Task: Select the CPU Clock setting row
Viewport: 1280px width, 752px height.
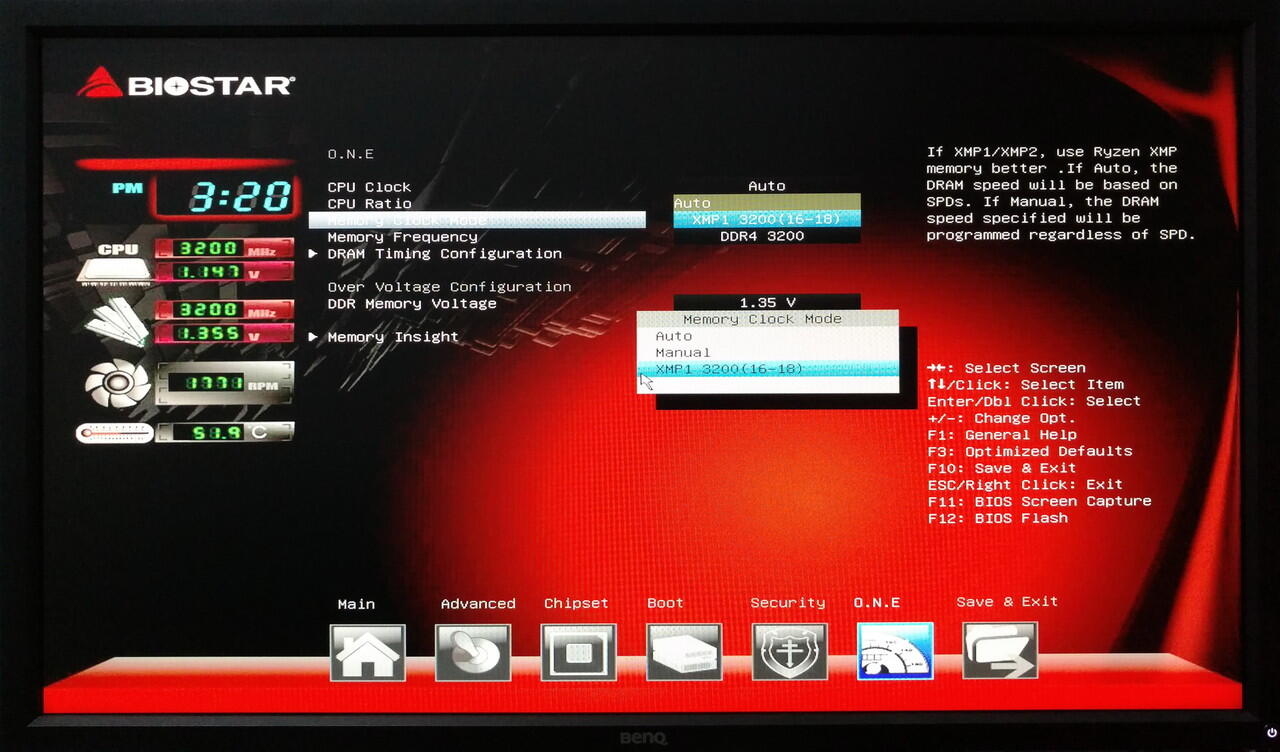Action: pos(369,187)
